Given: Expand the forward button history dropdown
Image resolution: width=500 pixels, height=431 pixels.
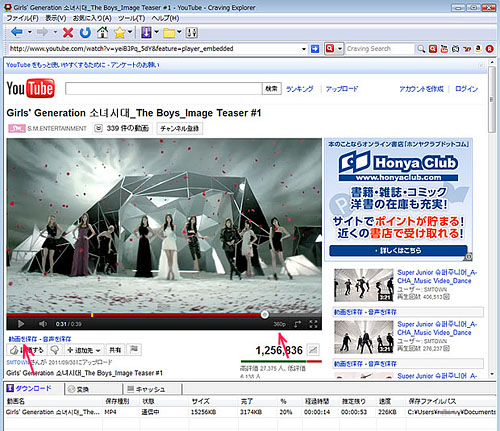Looking at the screenshot, I should pyautogui.click(x=55, y=32).
